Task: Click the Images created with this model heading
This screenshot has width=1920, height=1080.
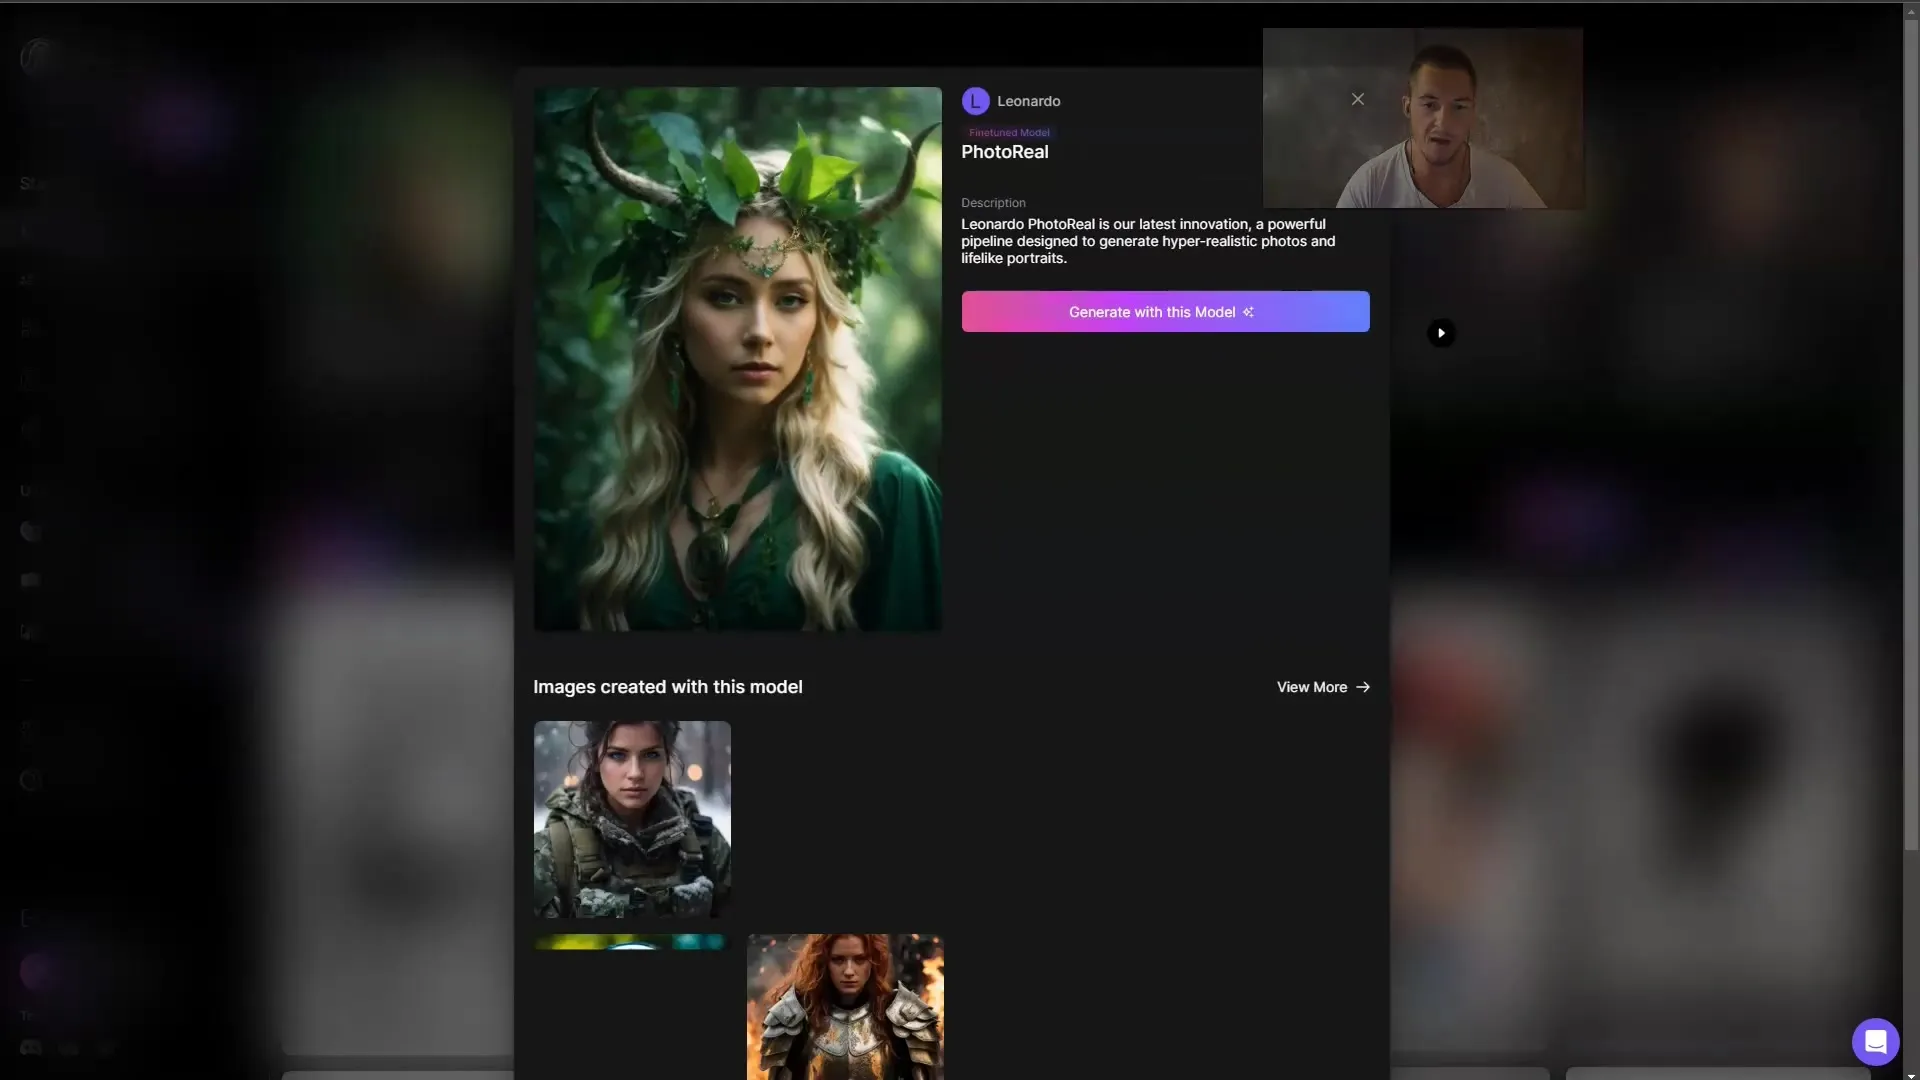Action: coord(668,687)
